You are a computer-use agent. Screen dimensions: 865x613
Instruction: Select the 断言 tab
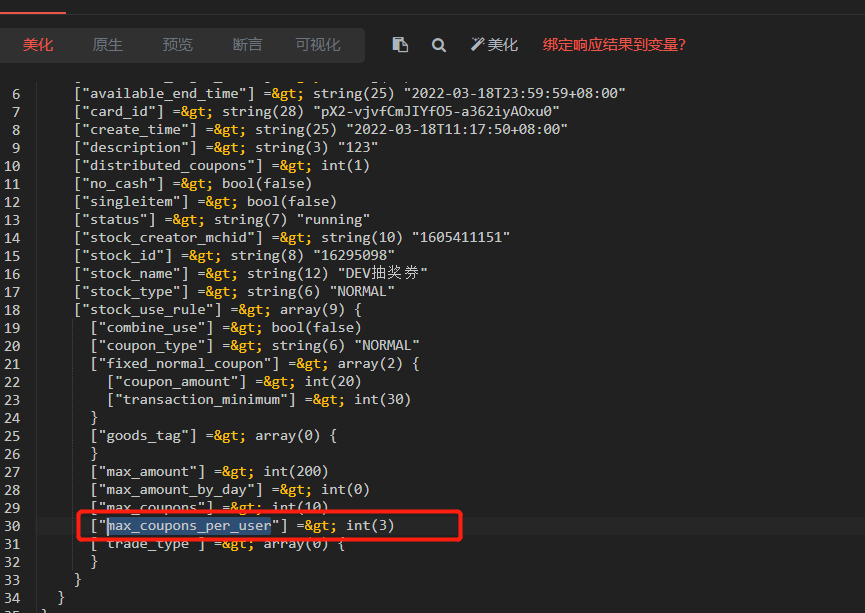tap(247, 45)
